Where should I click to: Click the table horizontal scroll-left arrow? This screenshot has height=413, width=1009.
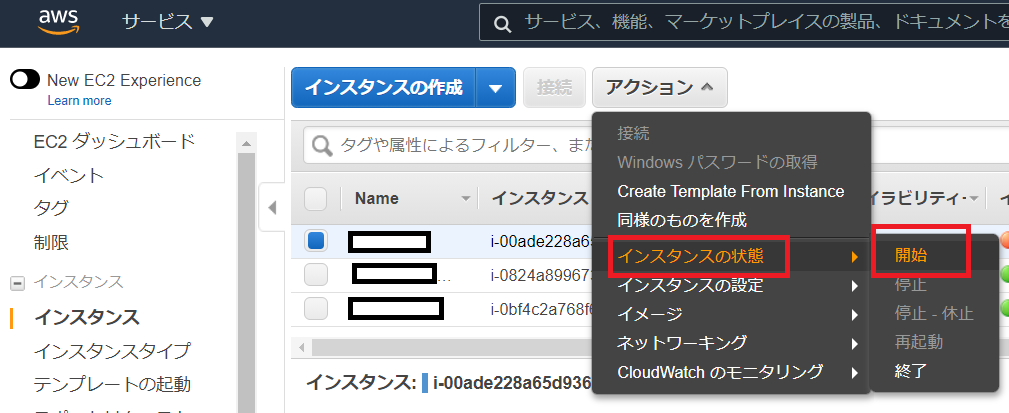coord(301,347)
